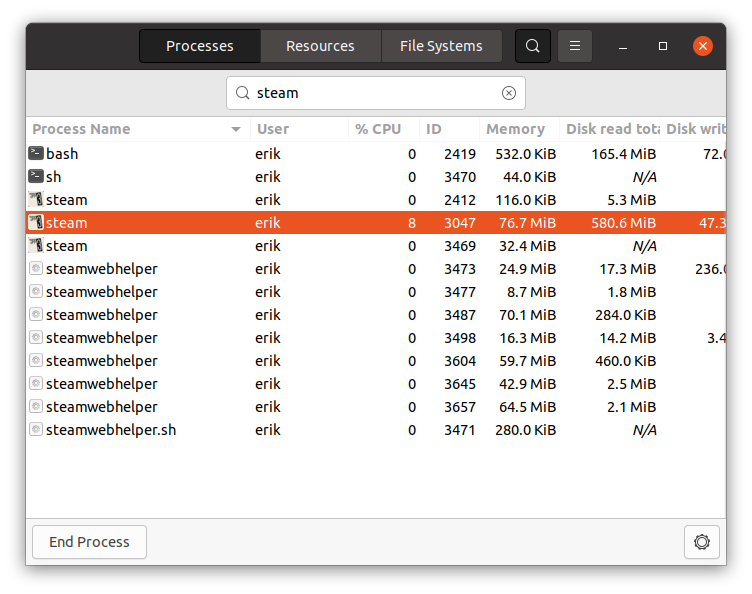The width and height of the screenshot is (752, 594).
Task: Sort by Process Name column arrow
Action: point(235,129)
